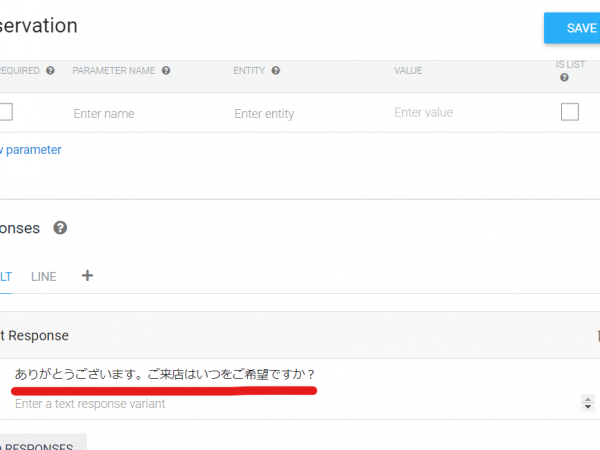Click the ADD RESPONSES button
The height and width of the screenshot is (450, 600).
43,442
